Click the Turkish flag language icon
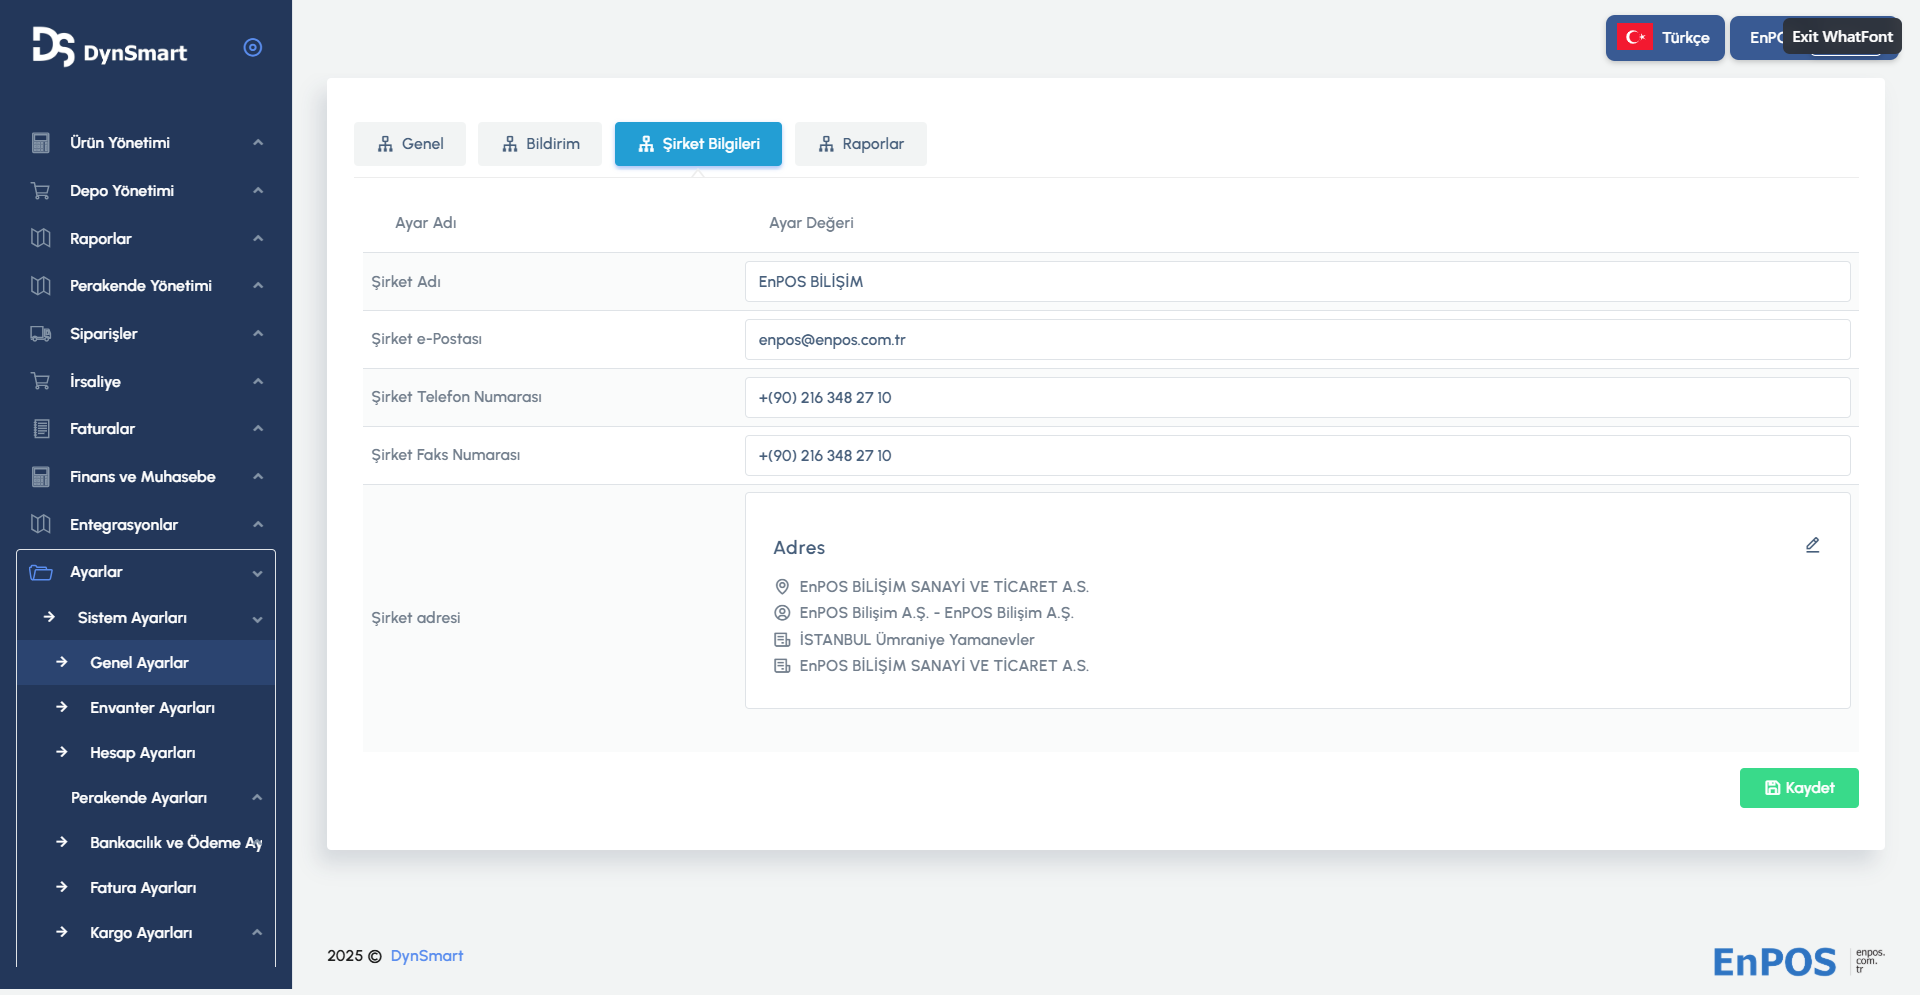 [1635, 38]
